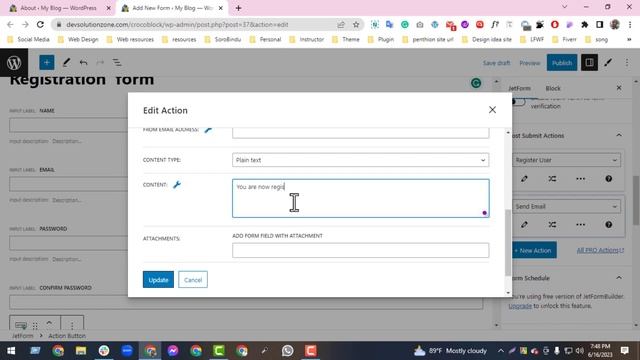Open the WordPress logo menu
The image size is (640, 360).
tap(14, 62)
